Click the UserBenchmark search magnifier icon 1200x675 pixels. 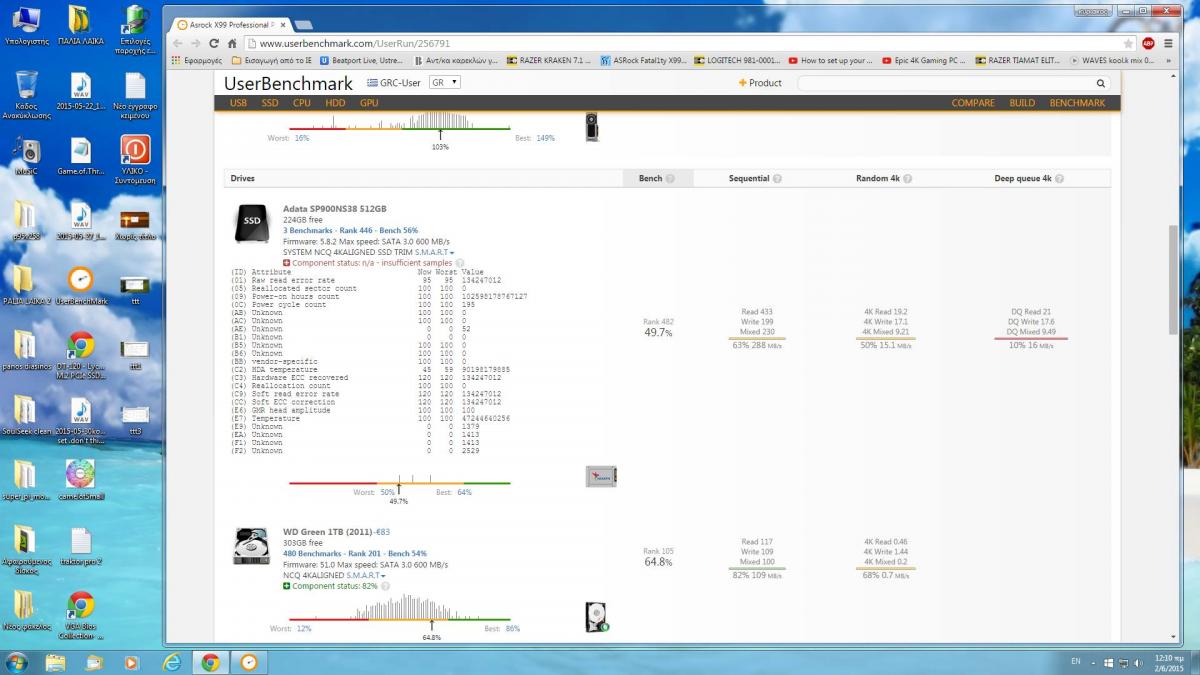pyautogui.click(x=1101, y=83)
